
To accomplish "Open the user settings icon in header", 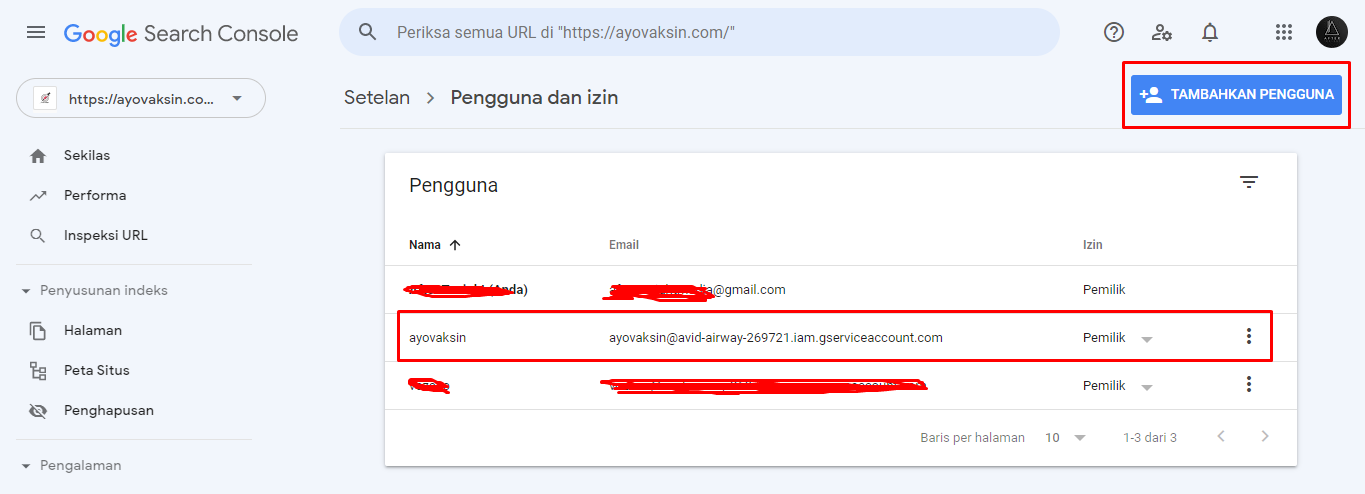I will pyautogui.click(x=1162, y=32).
